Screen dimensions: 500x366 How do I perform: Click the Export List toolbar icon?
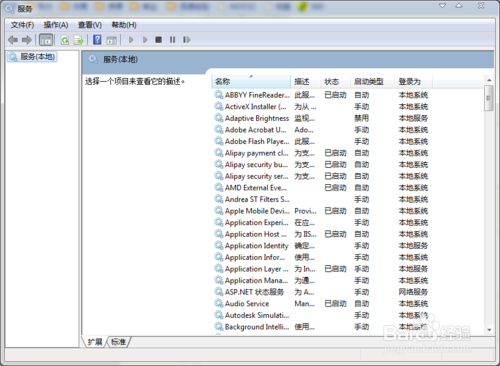pyautogui.click(x=79, y=40)
